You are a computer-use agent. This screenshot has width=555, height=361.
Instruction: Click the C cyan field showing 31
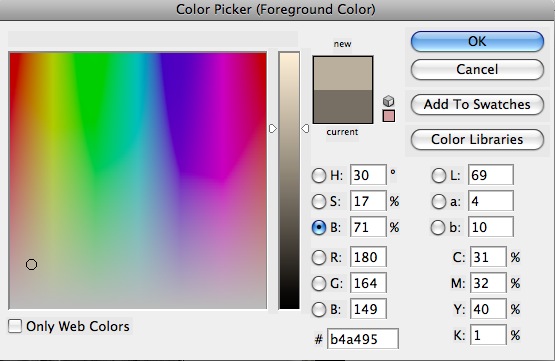(488, 257)
